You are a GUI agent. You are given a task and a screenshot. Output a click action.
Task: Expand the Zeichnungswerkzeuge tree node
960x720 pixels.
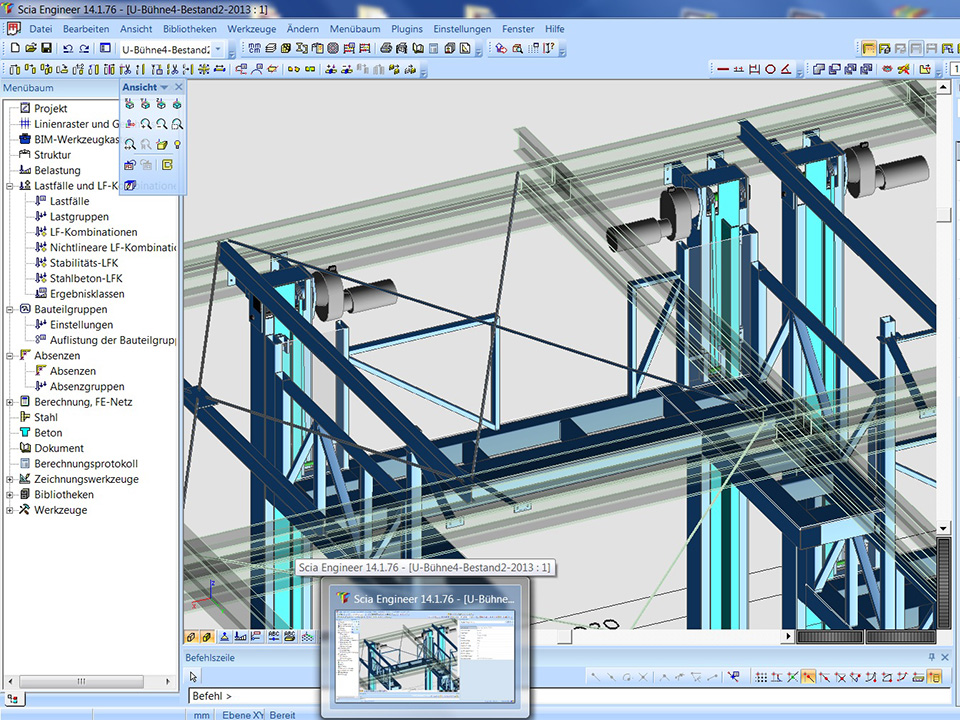tap(10, 479)
